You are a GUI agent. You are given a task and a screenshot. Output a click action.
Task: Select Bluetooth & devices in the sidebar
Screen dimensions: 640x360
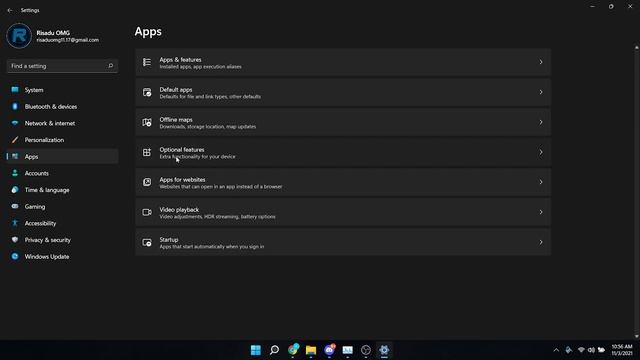pyautogui.click(x=62, y=107)
